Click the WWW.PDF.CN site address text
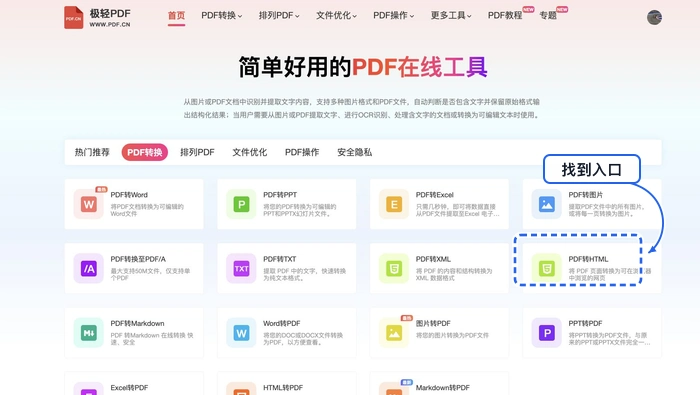700x395 pixels. coord(110,25)
